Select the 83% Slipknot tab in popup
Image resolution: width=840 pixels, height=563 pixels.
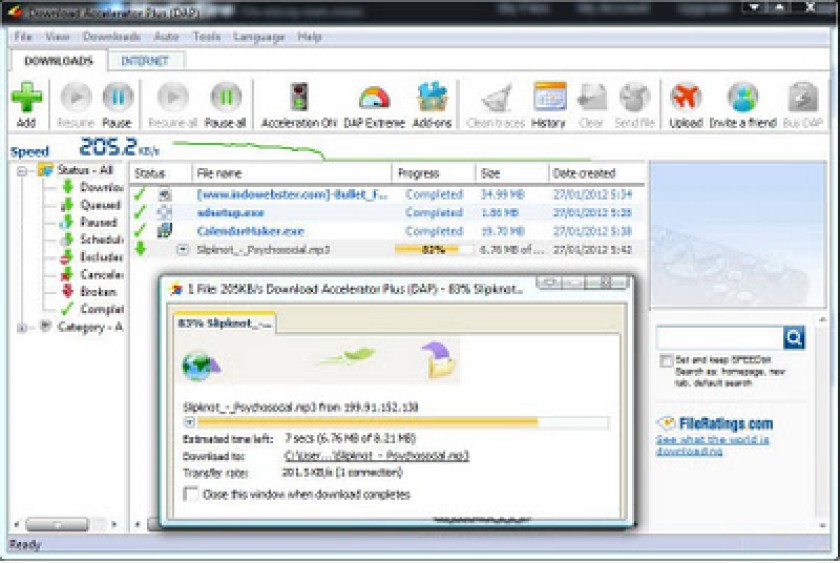[x=224, y=324]
